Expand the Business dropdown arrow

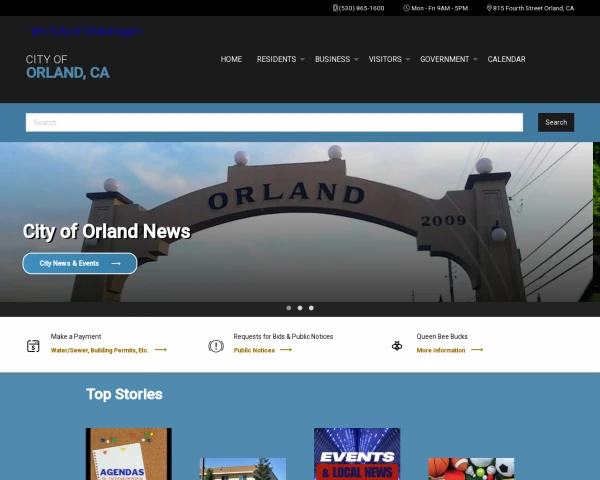[356, 59]
